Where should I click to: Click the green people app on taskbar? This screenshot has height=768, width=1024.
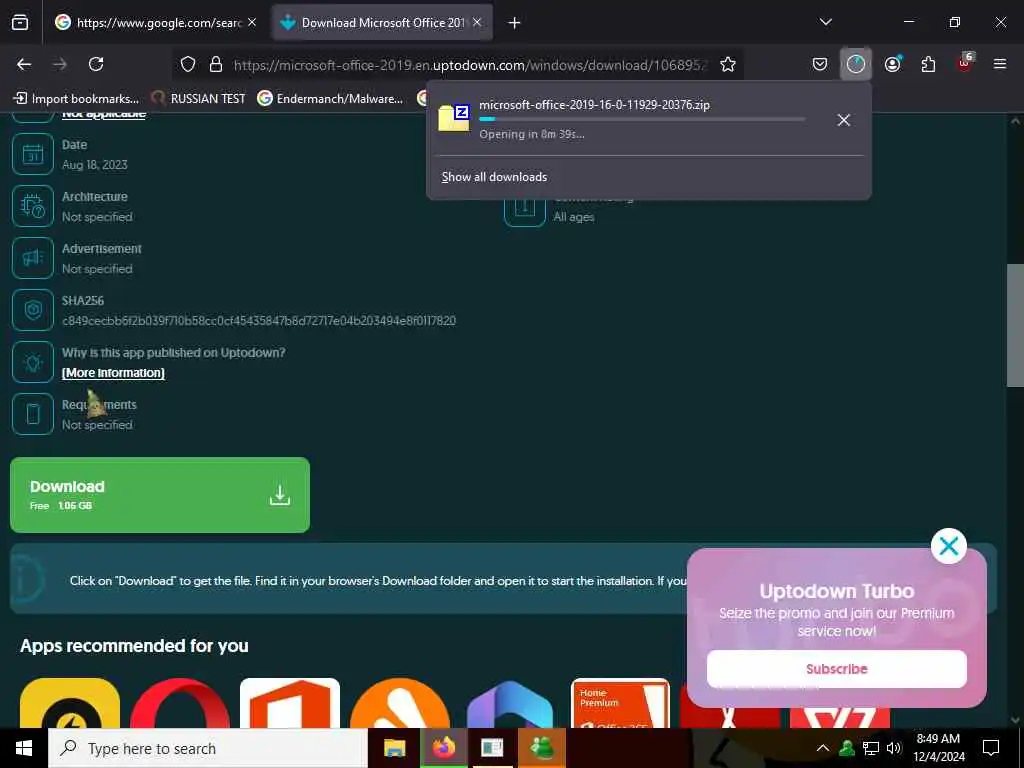tap(542, 748)
